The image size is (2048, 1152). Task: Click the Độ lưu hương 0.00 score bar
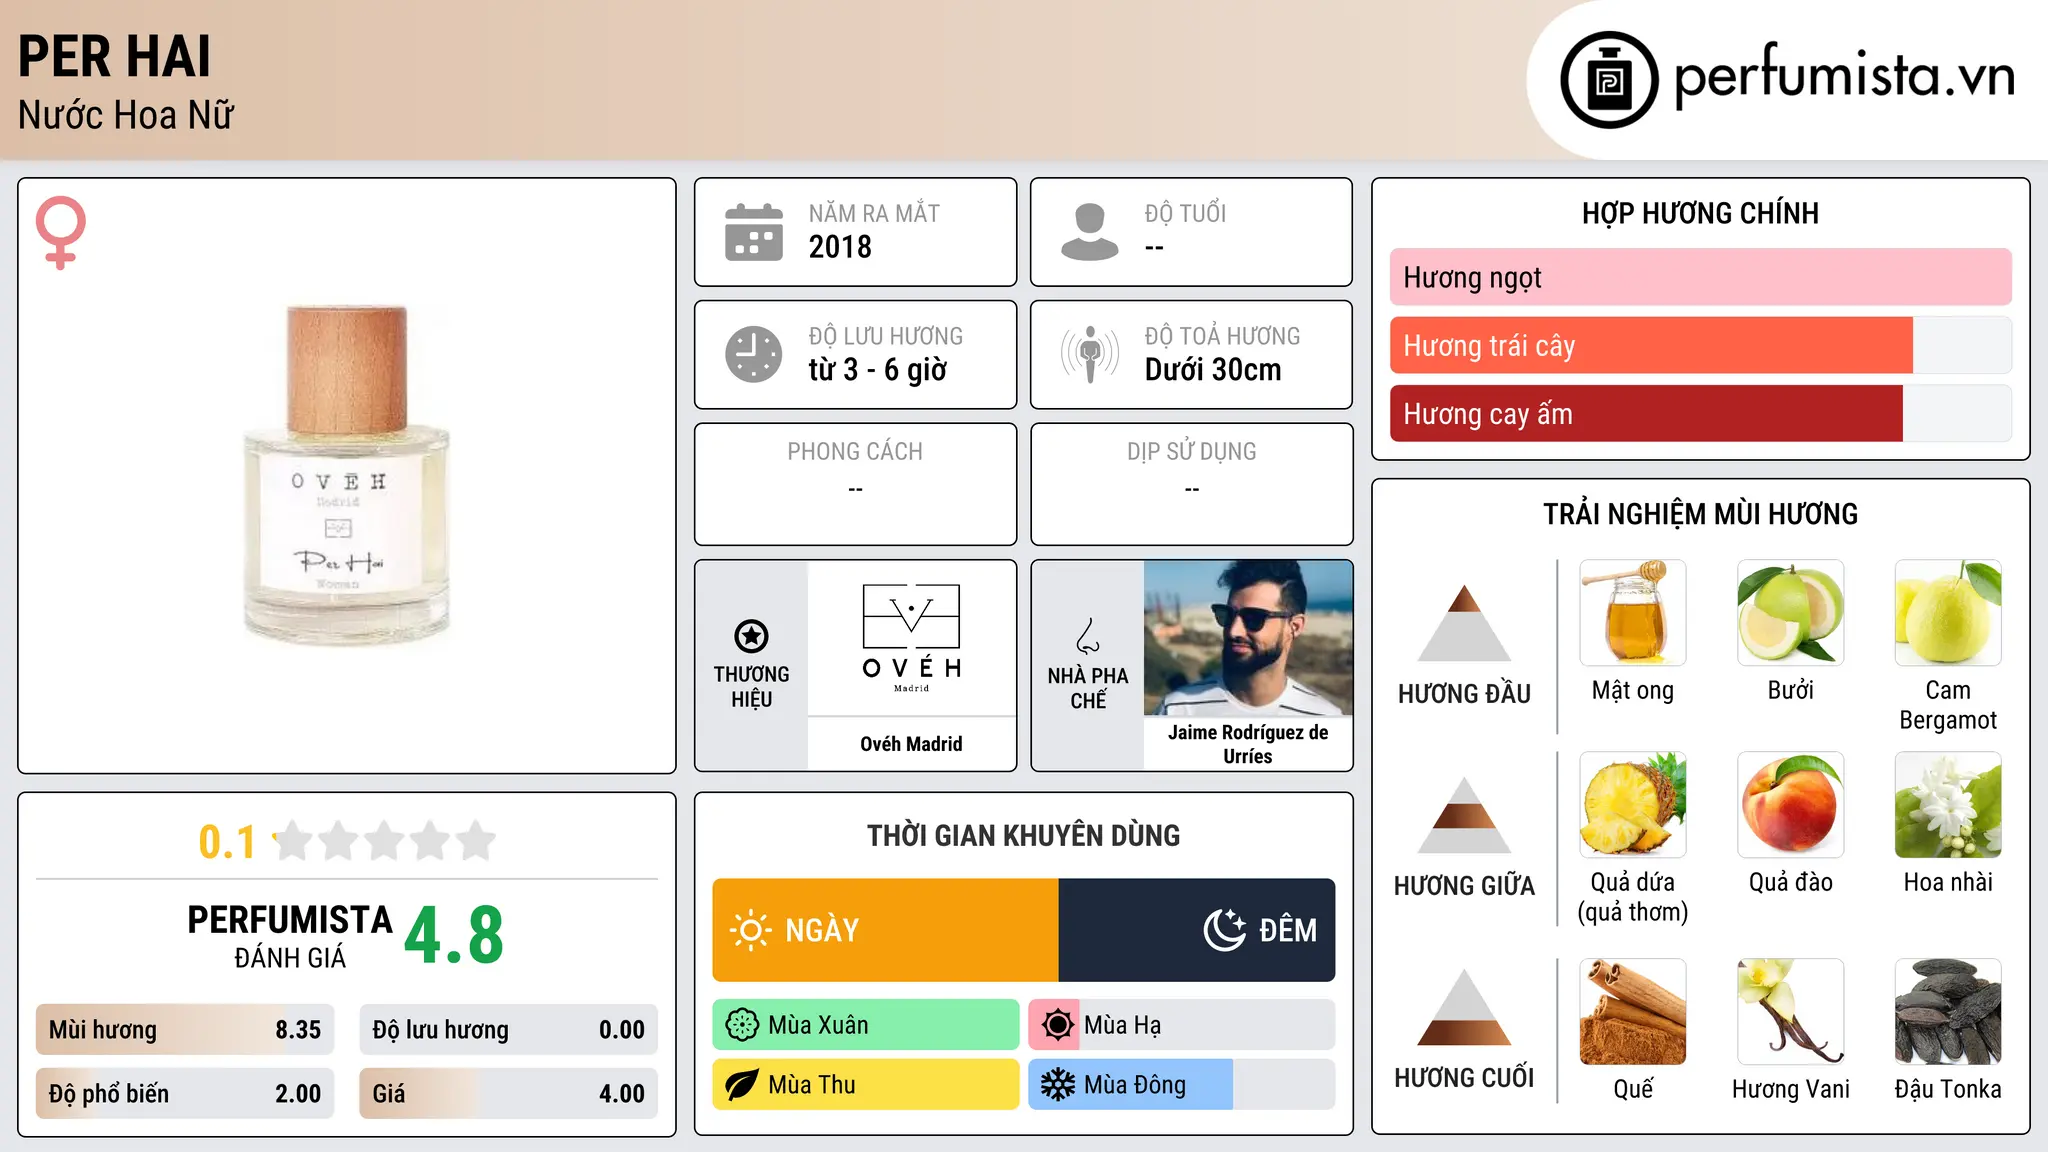point(508,1030)
